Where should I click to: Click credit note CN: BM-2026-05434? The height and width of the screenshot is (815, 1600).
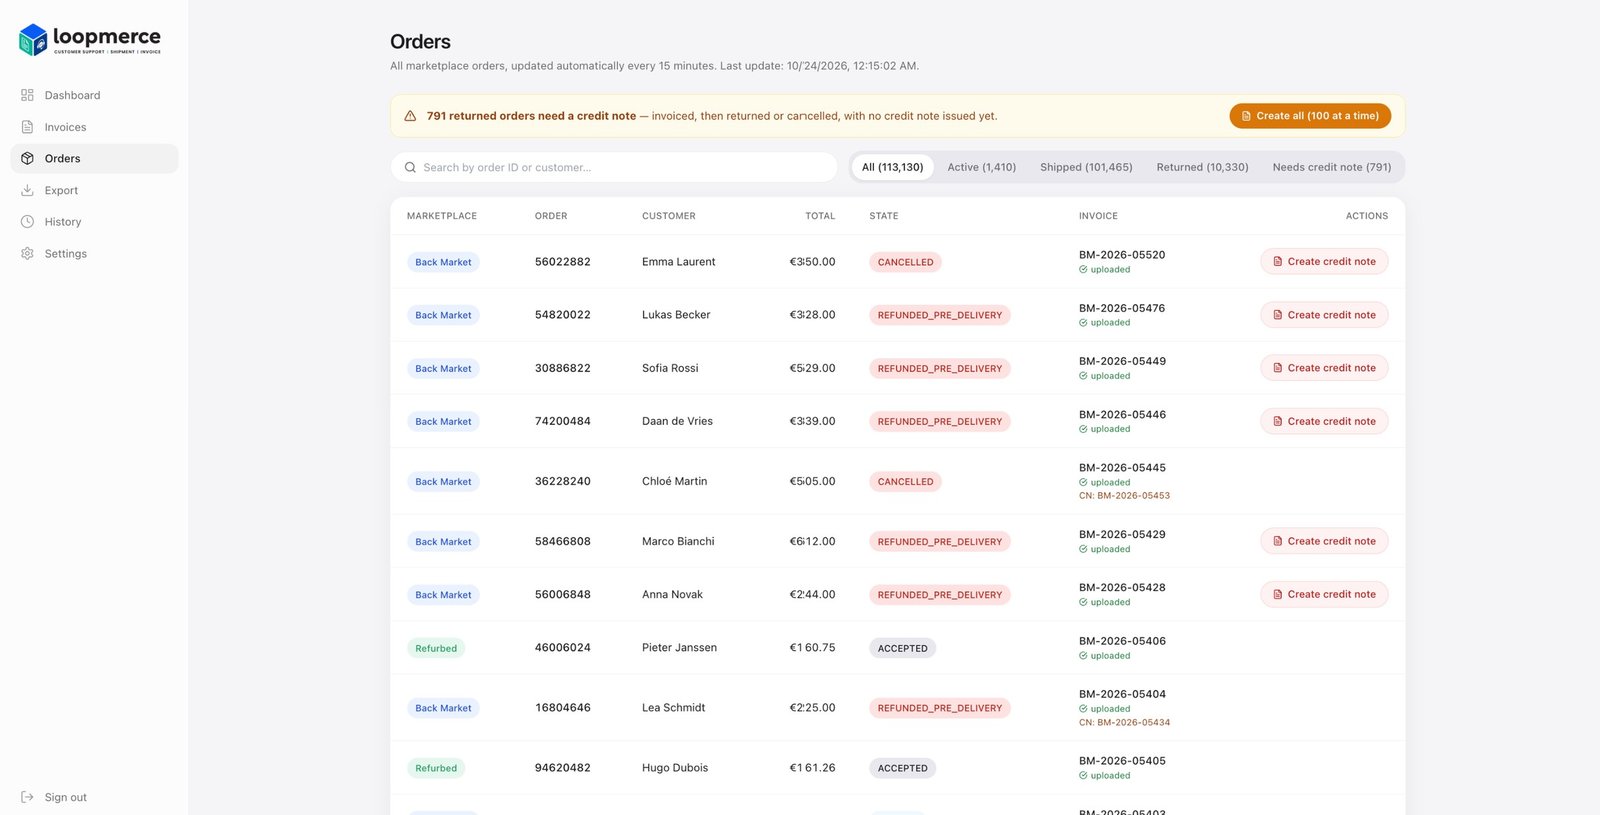coord(1124,722)
